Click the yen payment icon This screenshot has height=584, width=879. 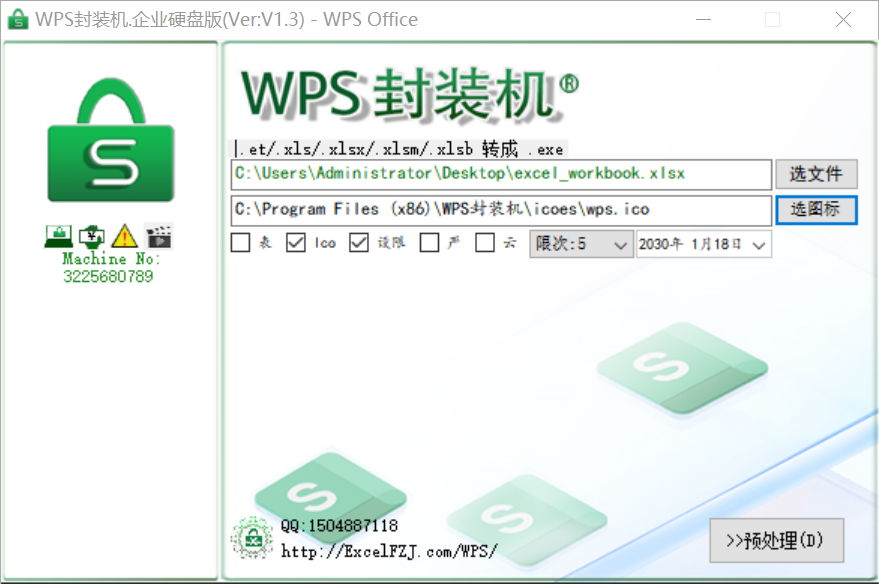point(91,236)
